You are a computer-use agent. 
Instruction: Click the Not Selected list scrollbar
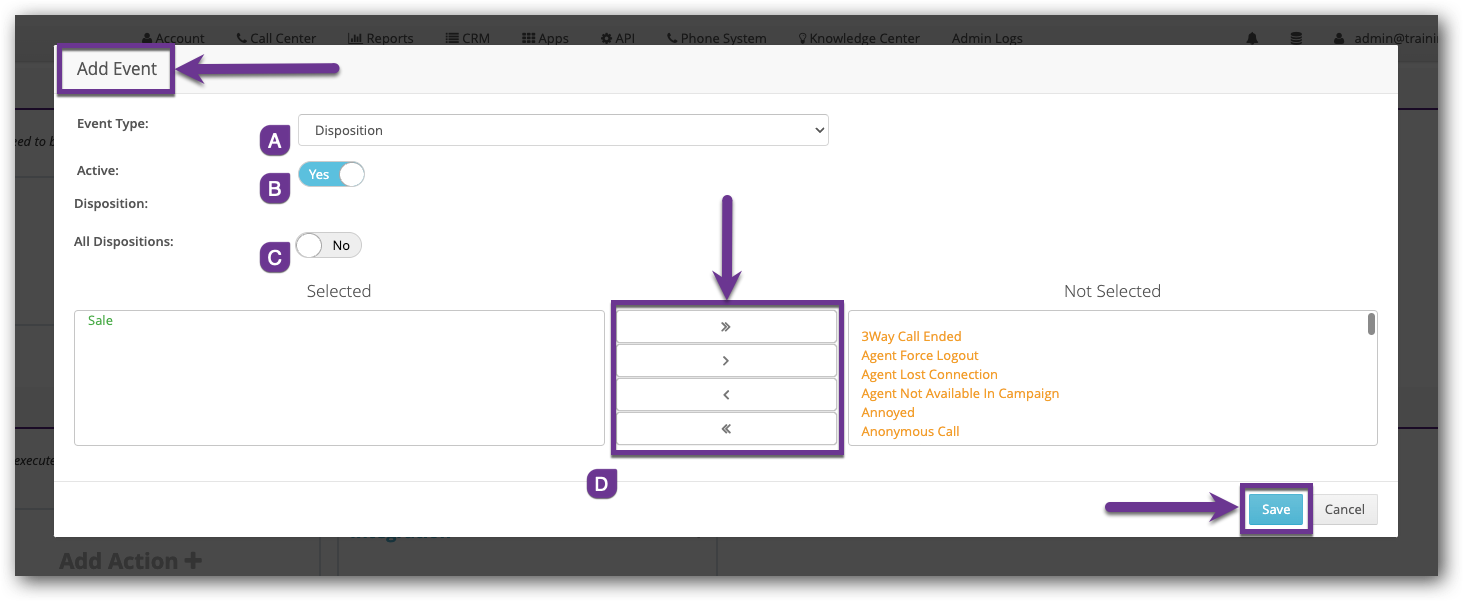pos(1371,324)
